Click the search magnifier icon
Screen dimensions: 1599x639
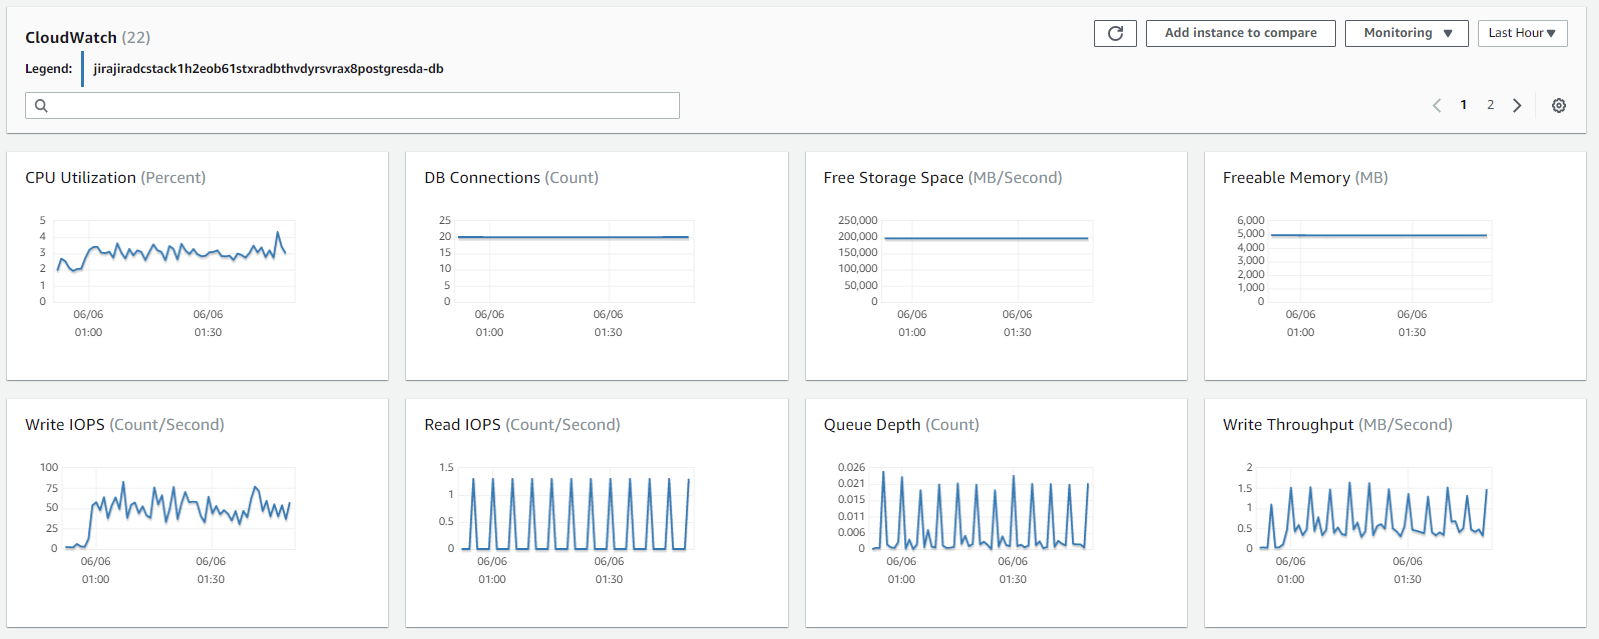tap(41, 106)
